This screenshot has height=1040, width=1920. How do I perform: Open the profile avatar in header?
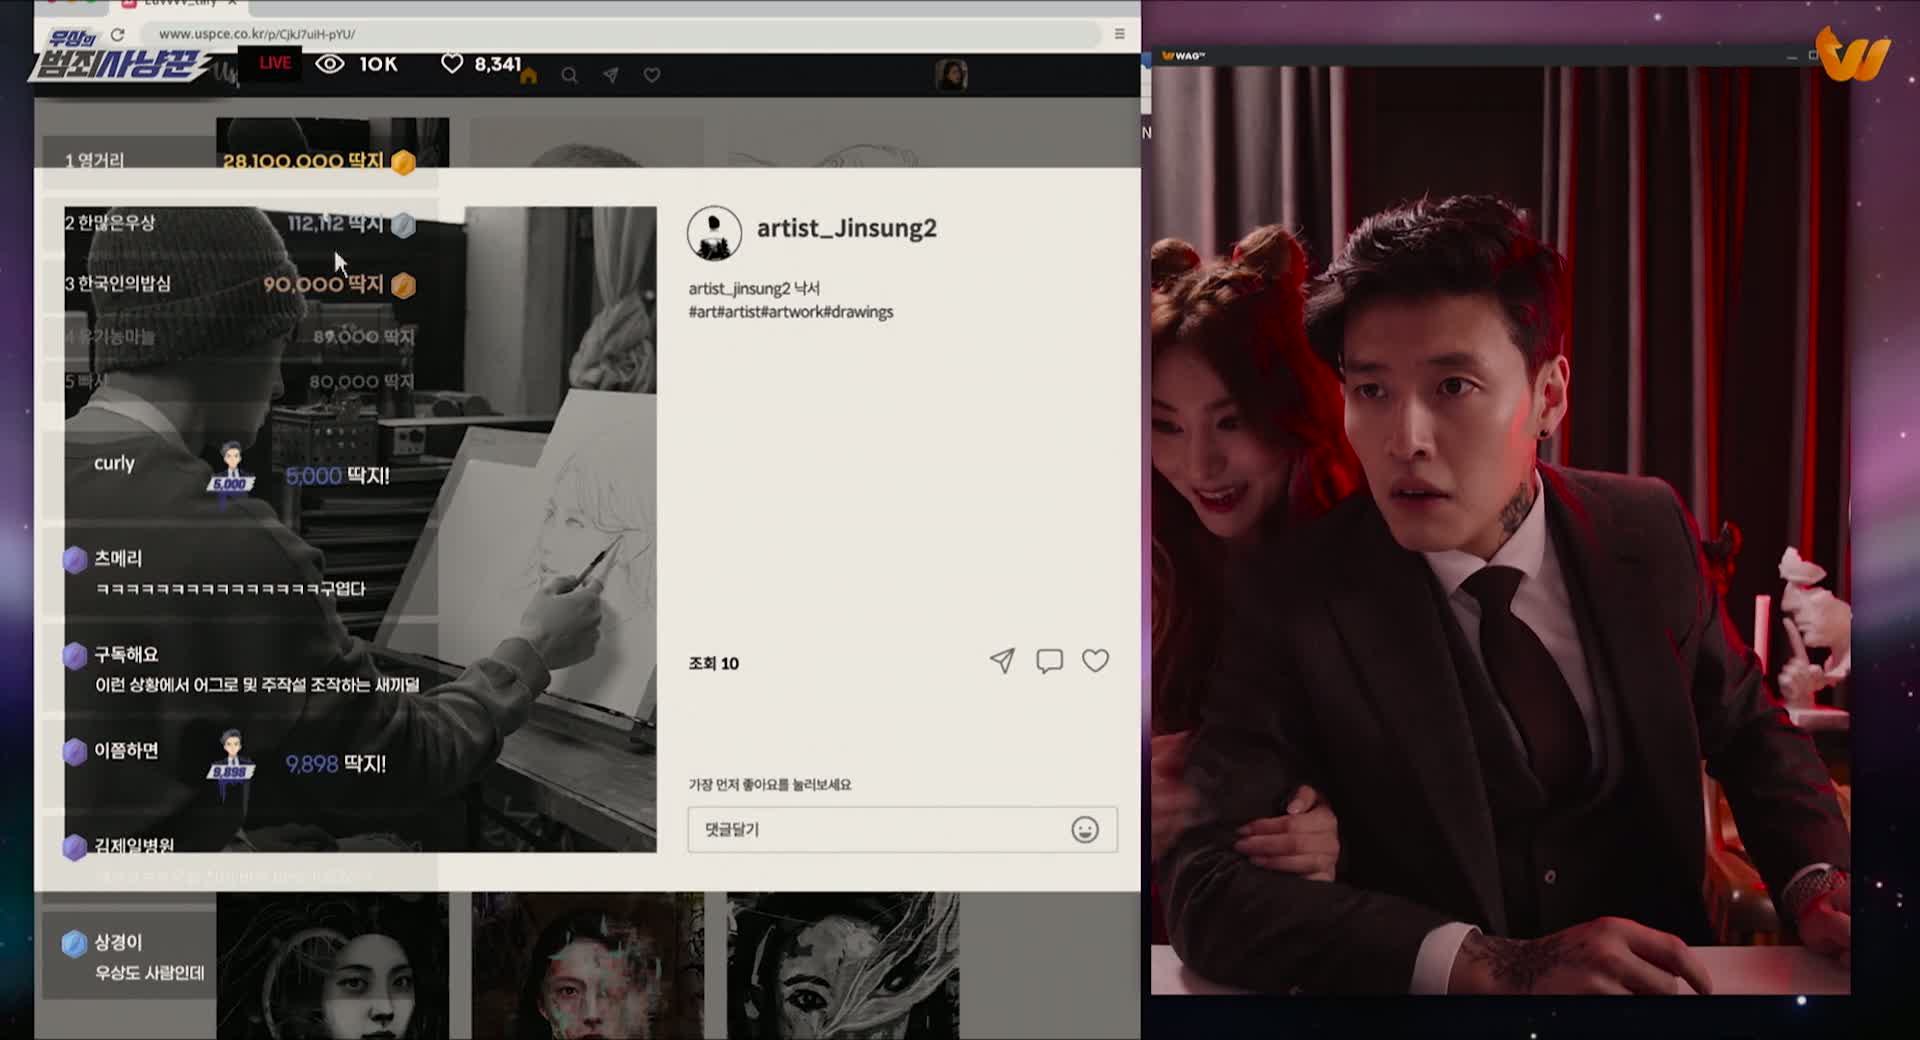tap(950, 75)
